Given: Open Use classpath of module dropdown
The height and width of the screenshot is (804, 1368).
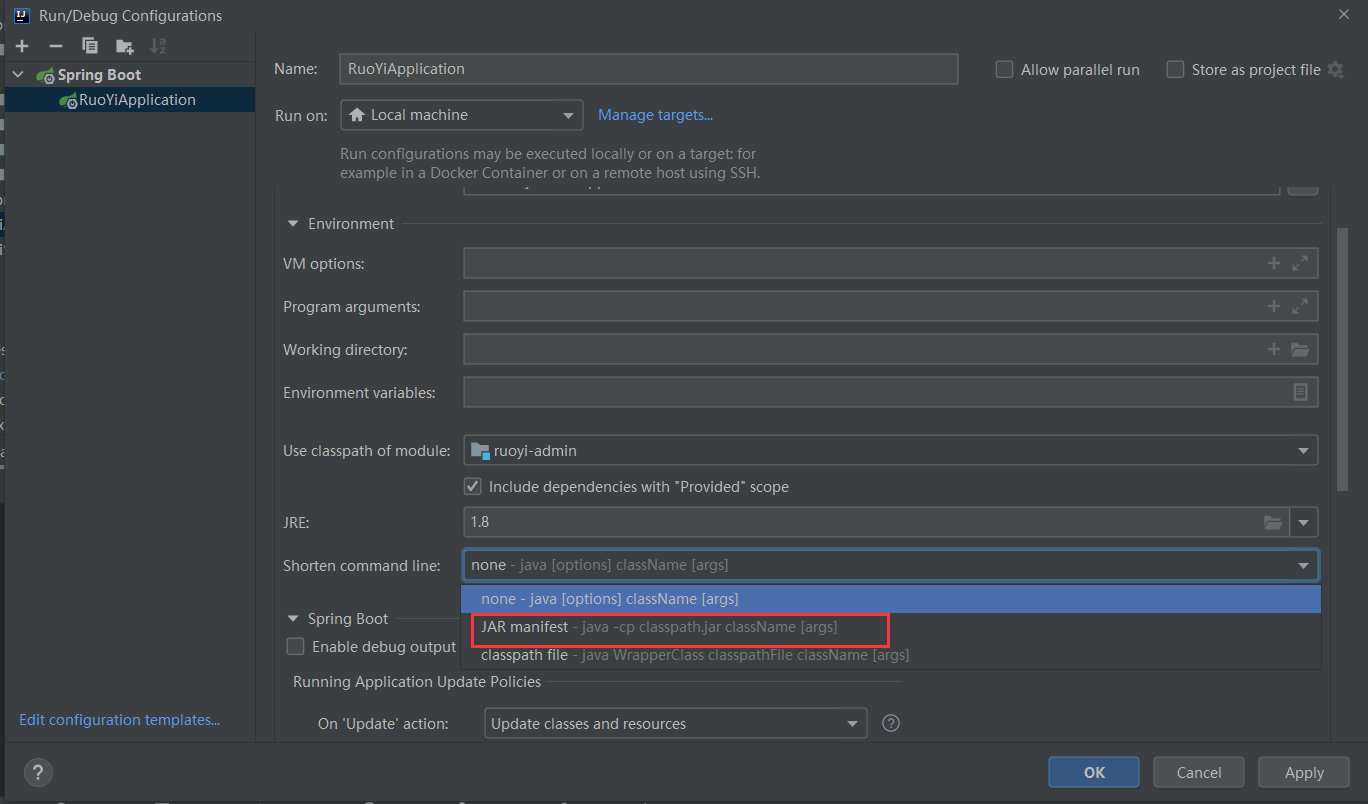Looking at the screenshot, I should coord(889,451).
